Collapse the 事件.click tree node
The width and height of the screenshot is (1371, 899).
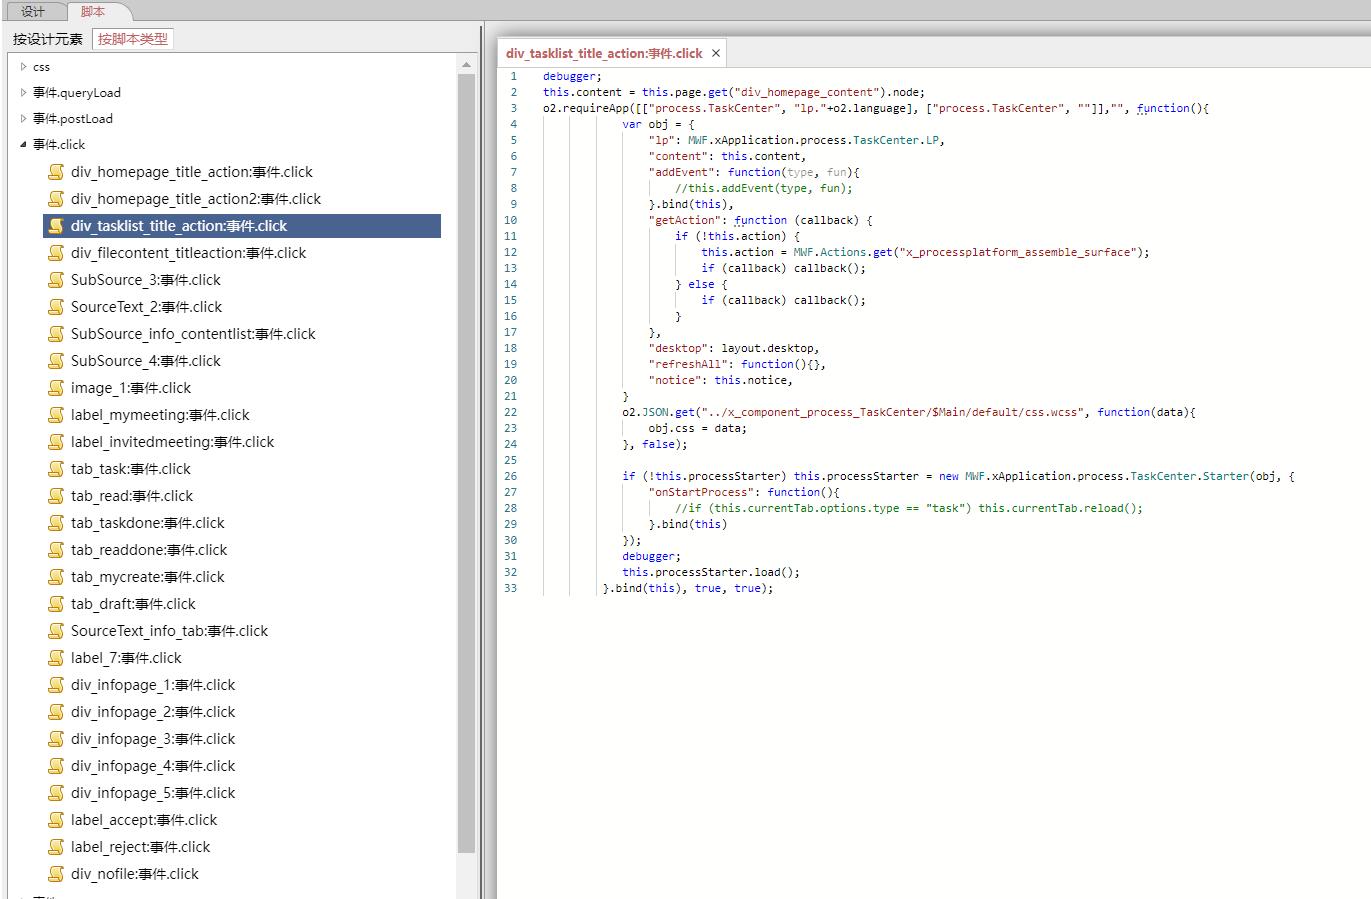coord(24,145)
